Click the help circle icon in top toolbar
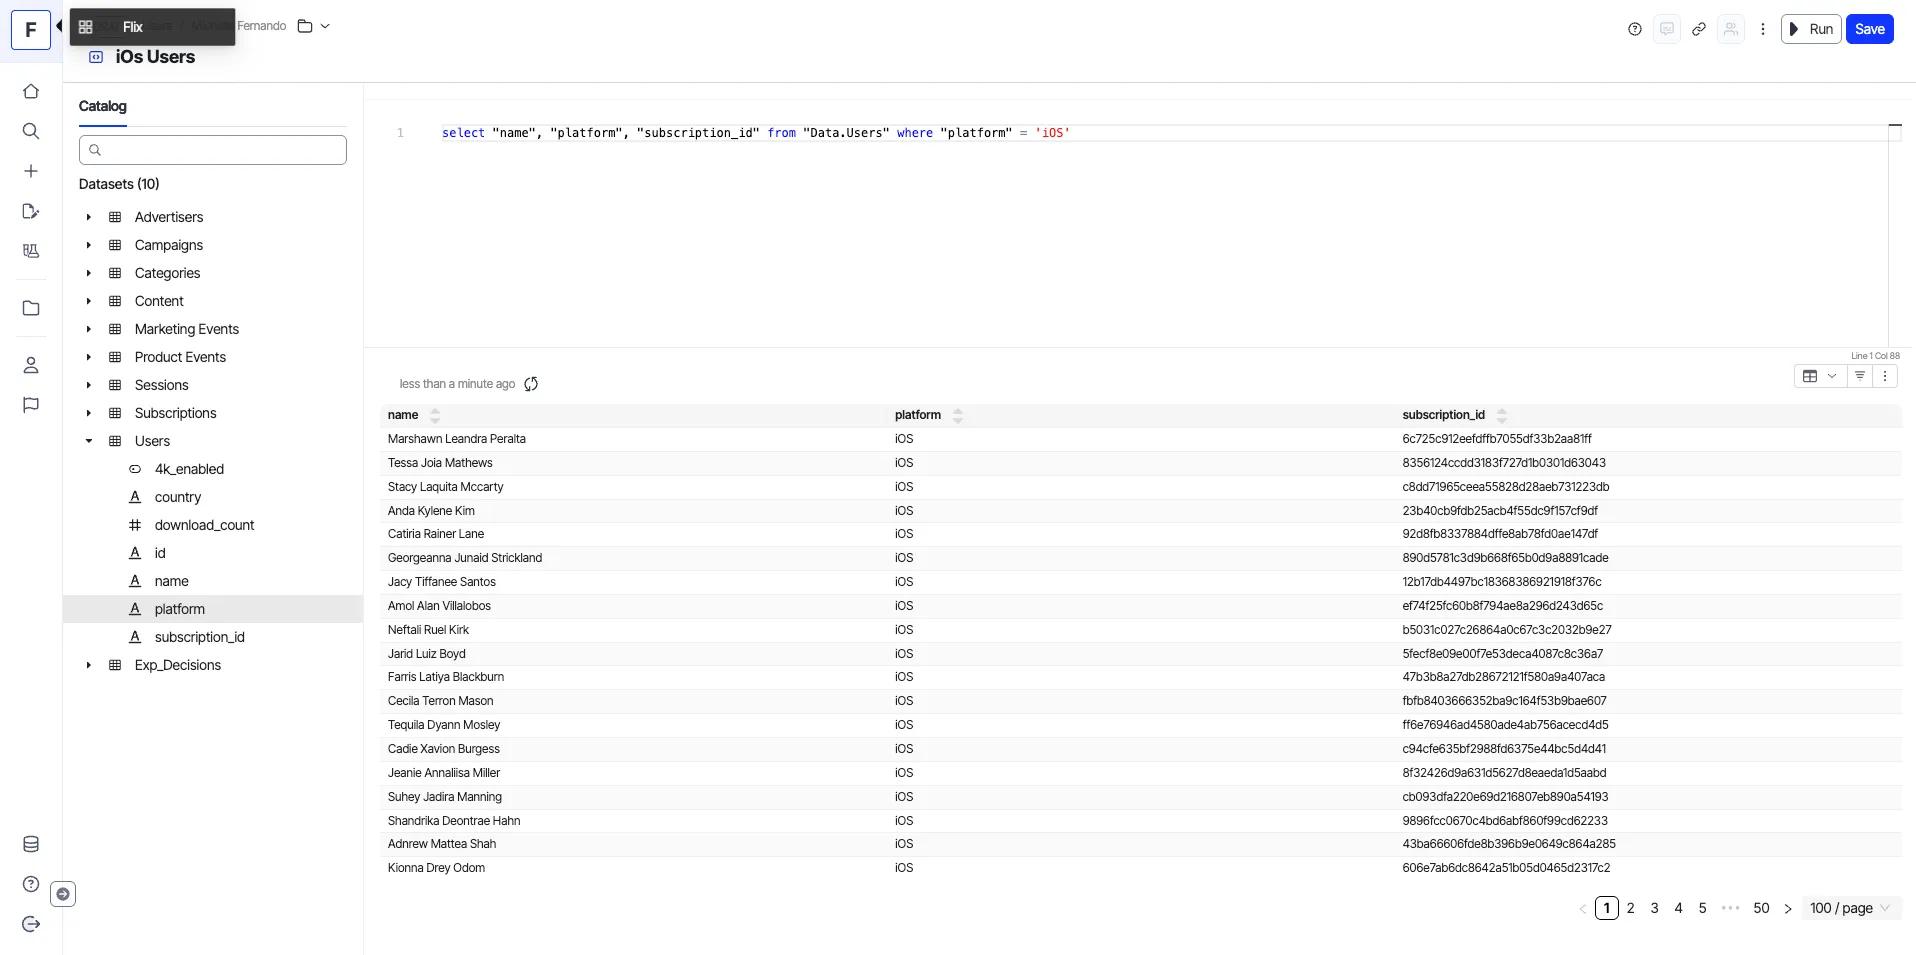Viewport: 1916px width, 955px height. tap(1635, 29)
